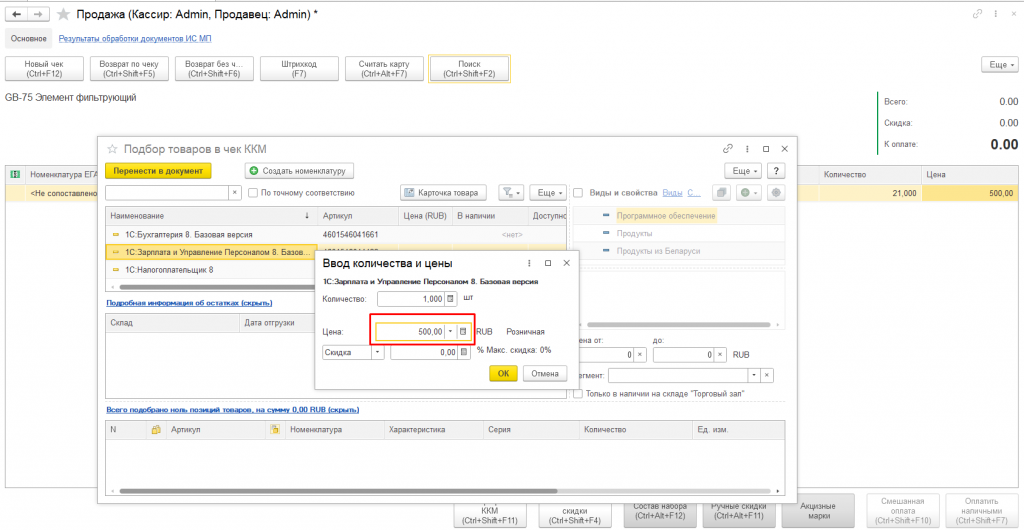Click Отмена to cancel quantity entry
This screenshot has width=1024, height=530.
click(544, 373)
